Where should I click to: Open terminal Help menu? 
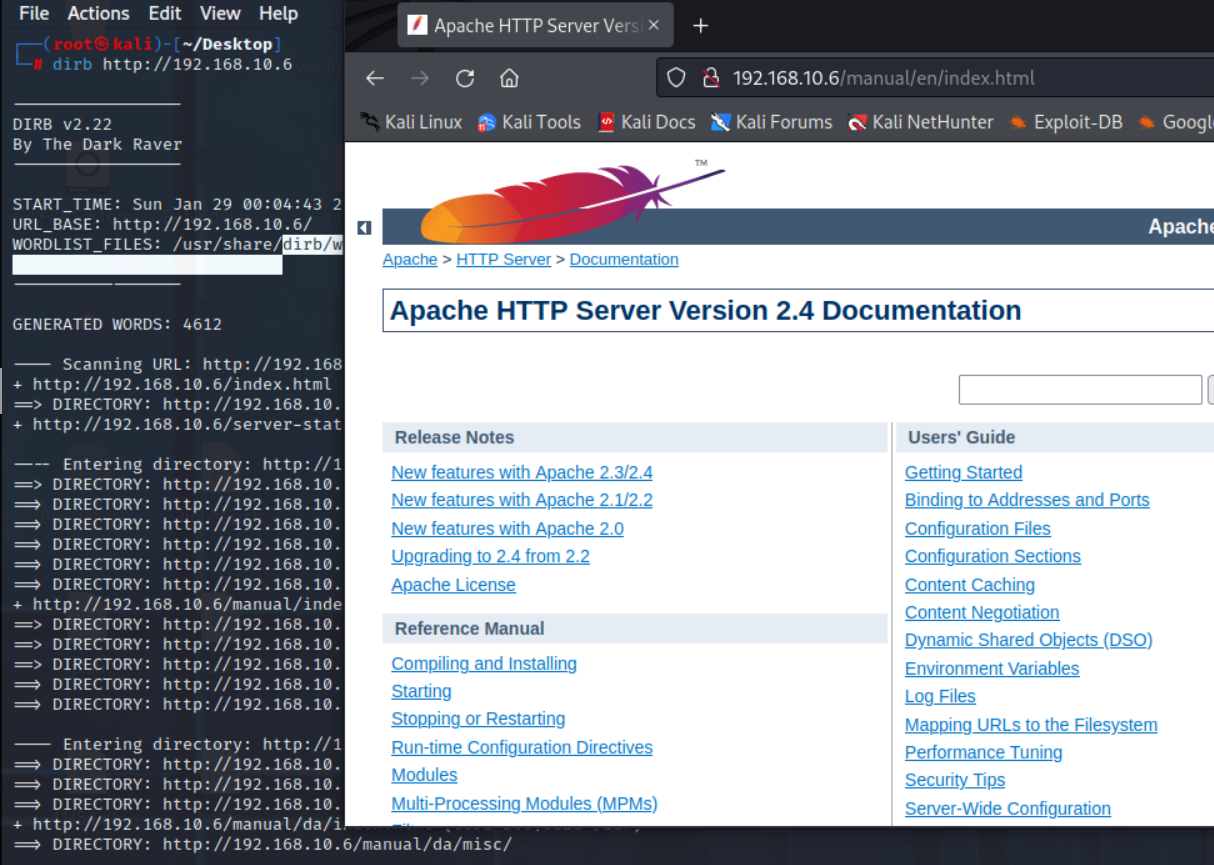(x=278, y=13)
